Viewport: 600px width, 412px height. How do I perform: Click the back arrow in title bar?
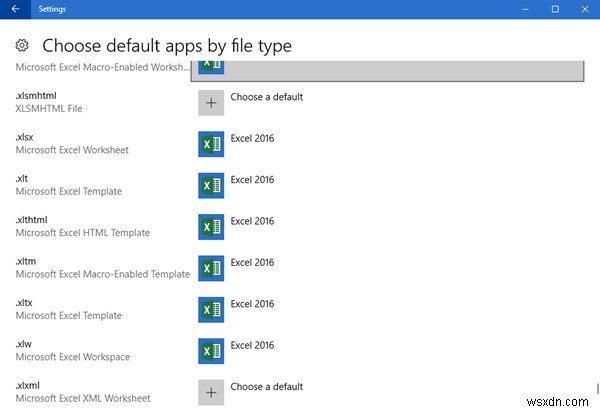14,8
